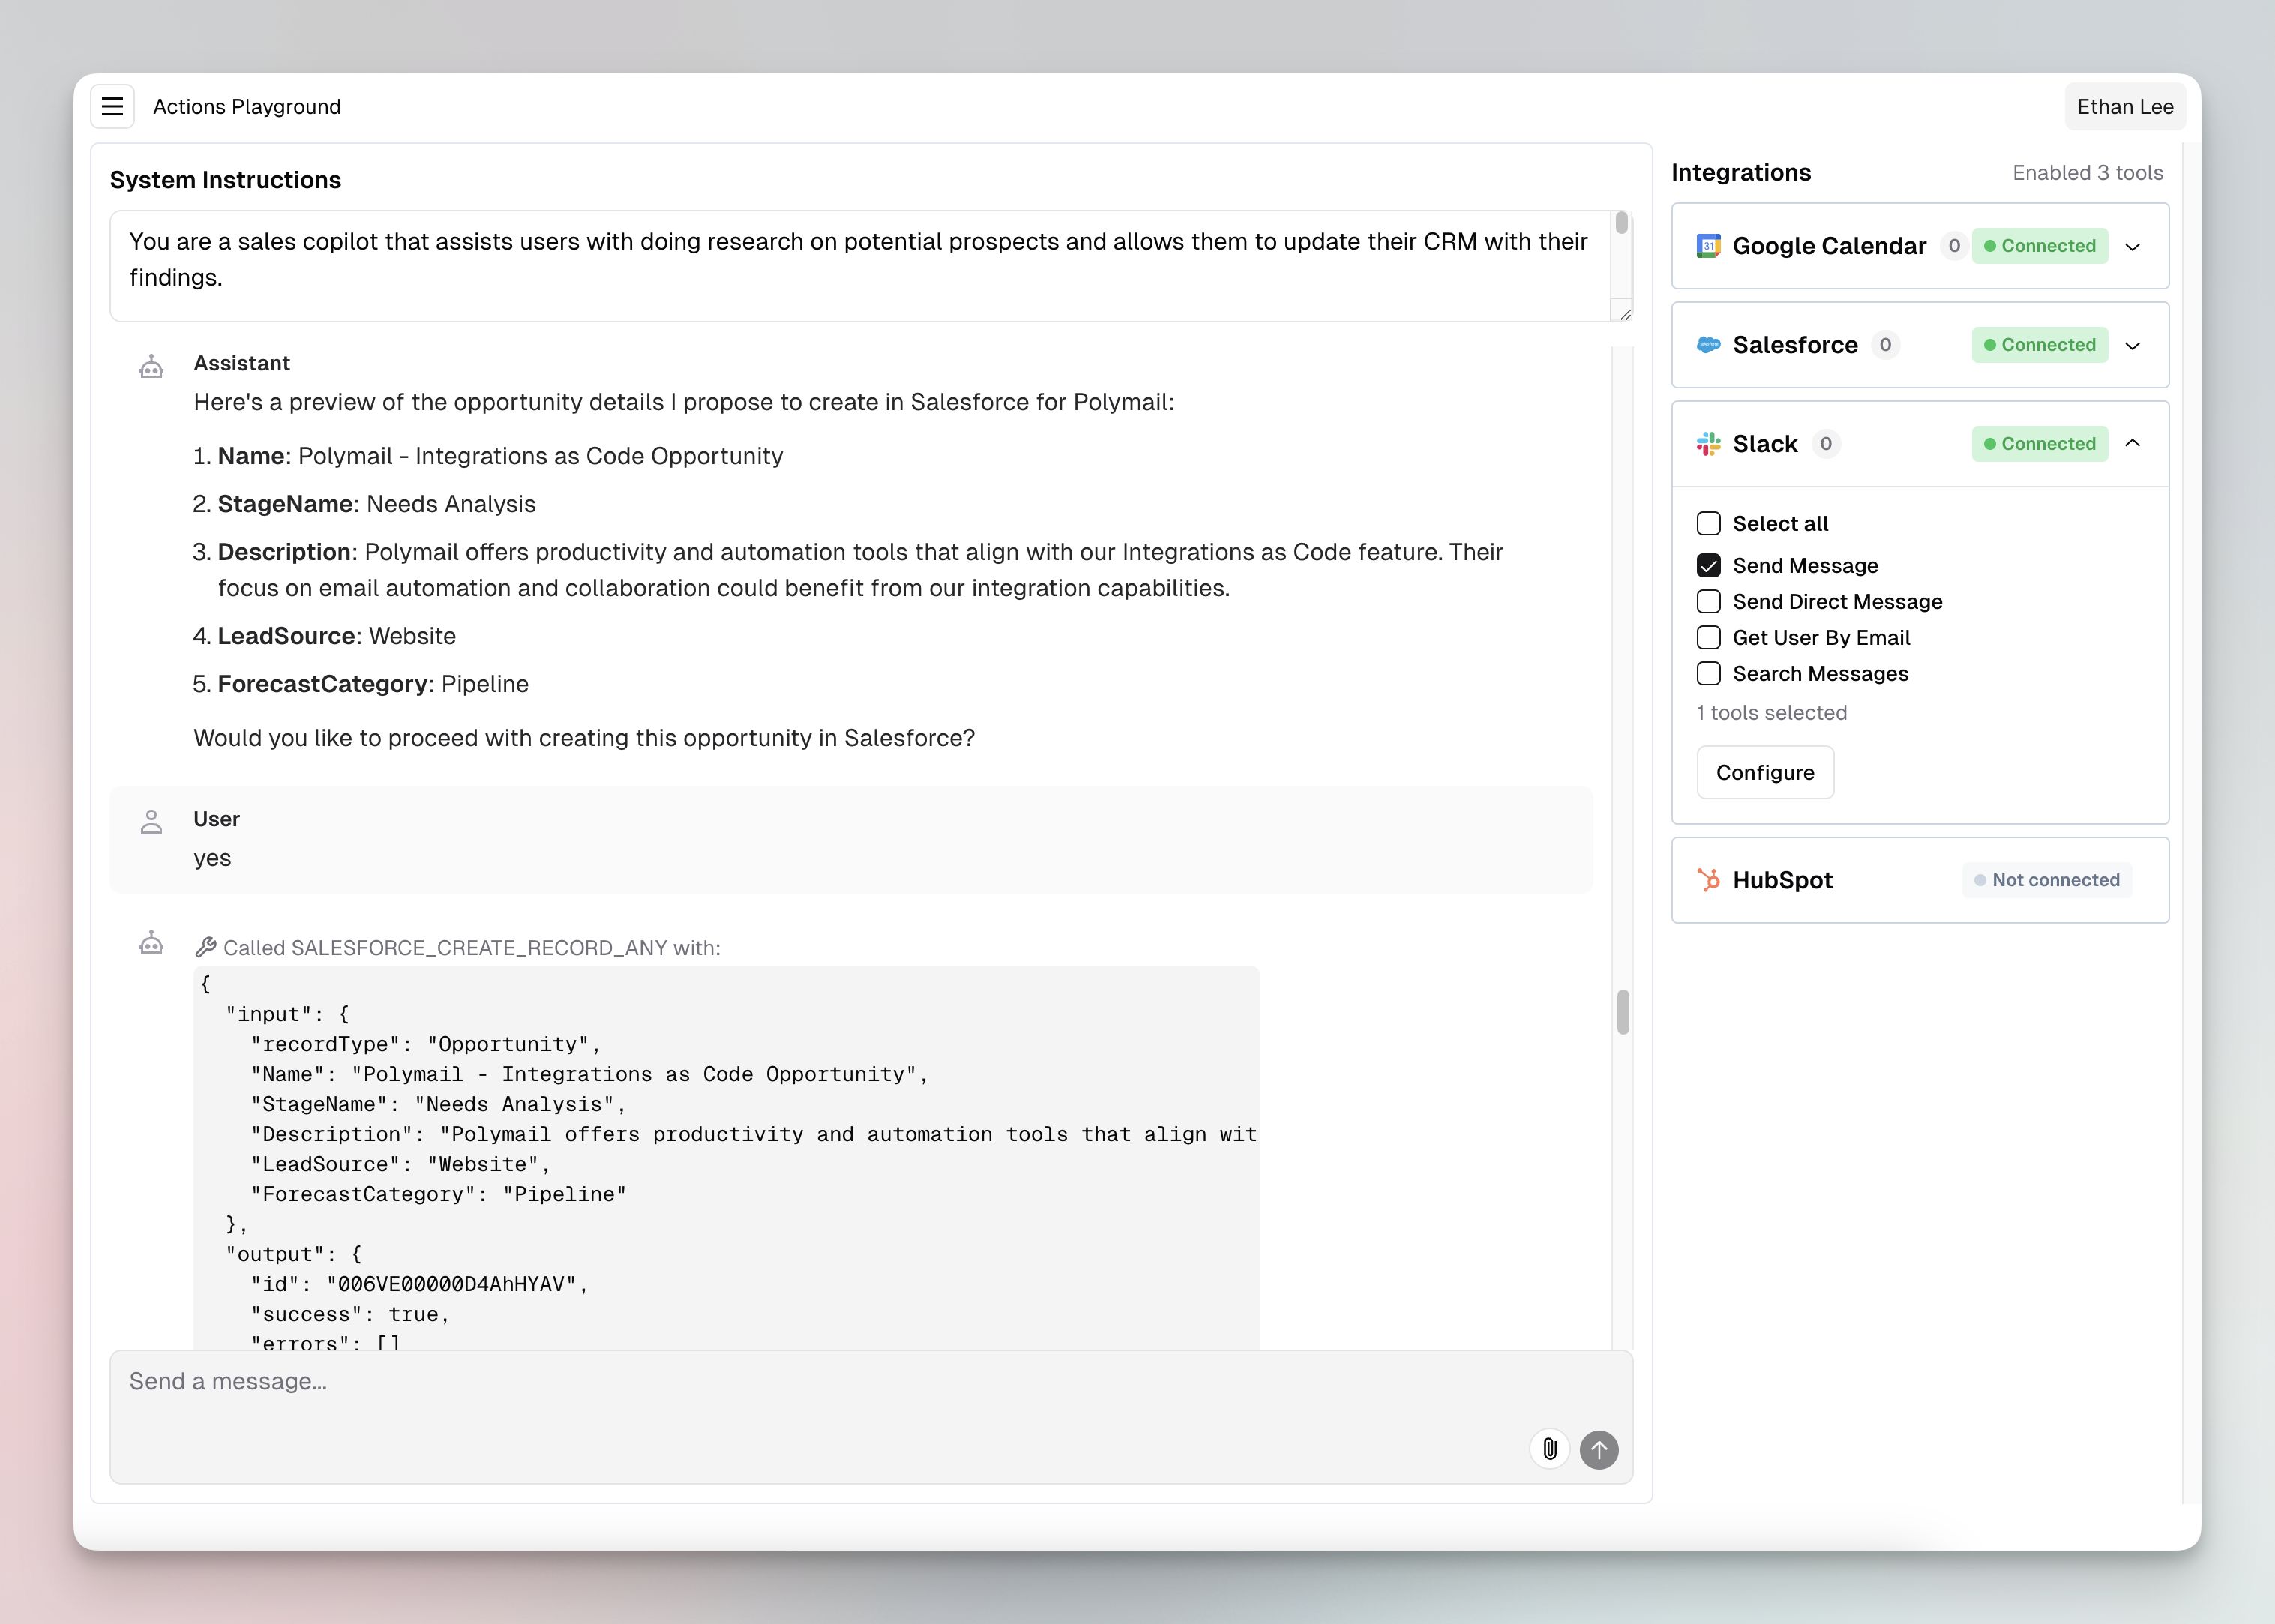Click the HubSpot integration card

[1920, 880]
